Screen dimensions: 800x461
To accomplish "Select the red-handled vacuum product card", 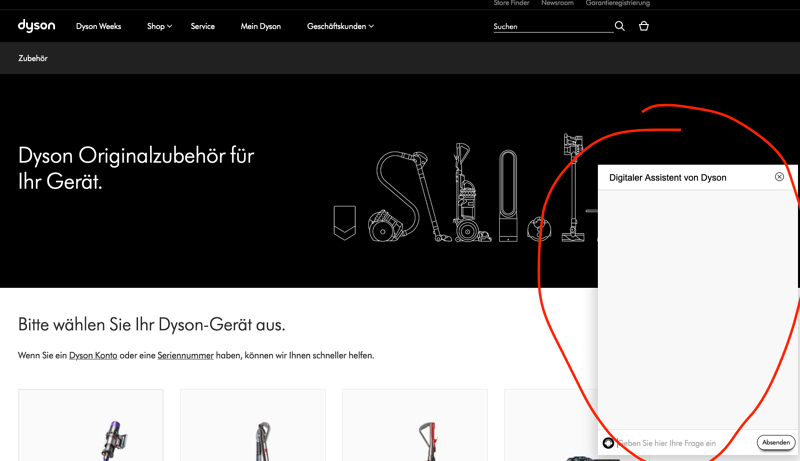I will (415, 425).
